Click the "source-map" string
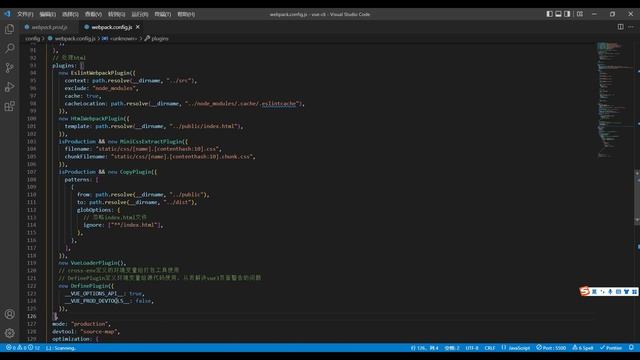The width and height of the screenshot is (640, 360). tap(98, 331)
